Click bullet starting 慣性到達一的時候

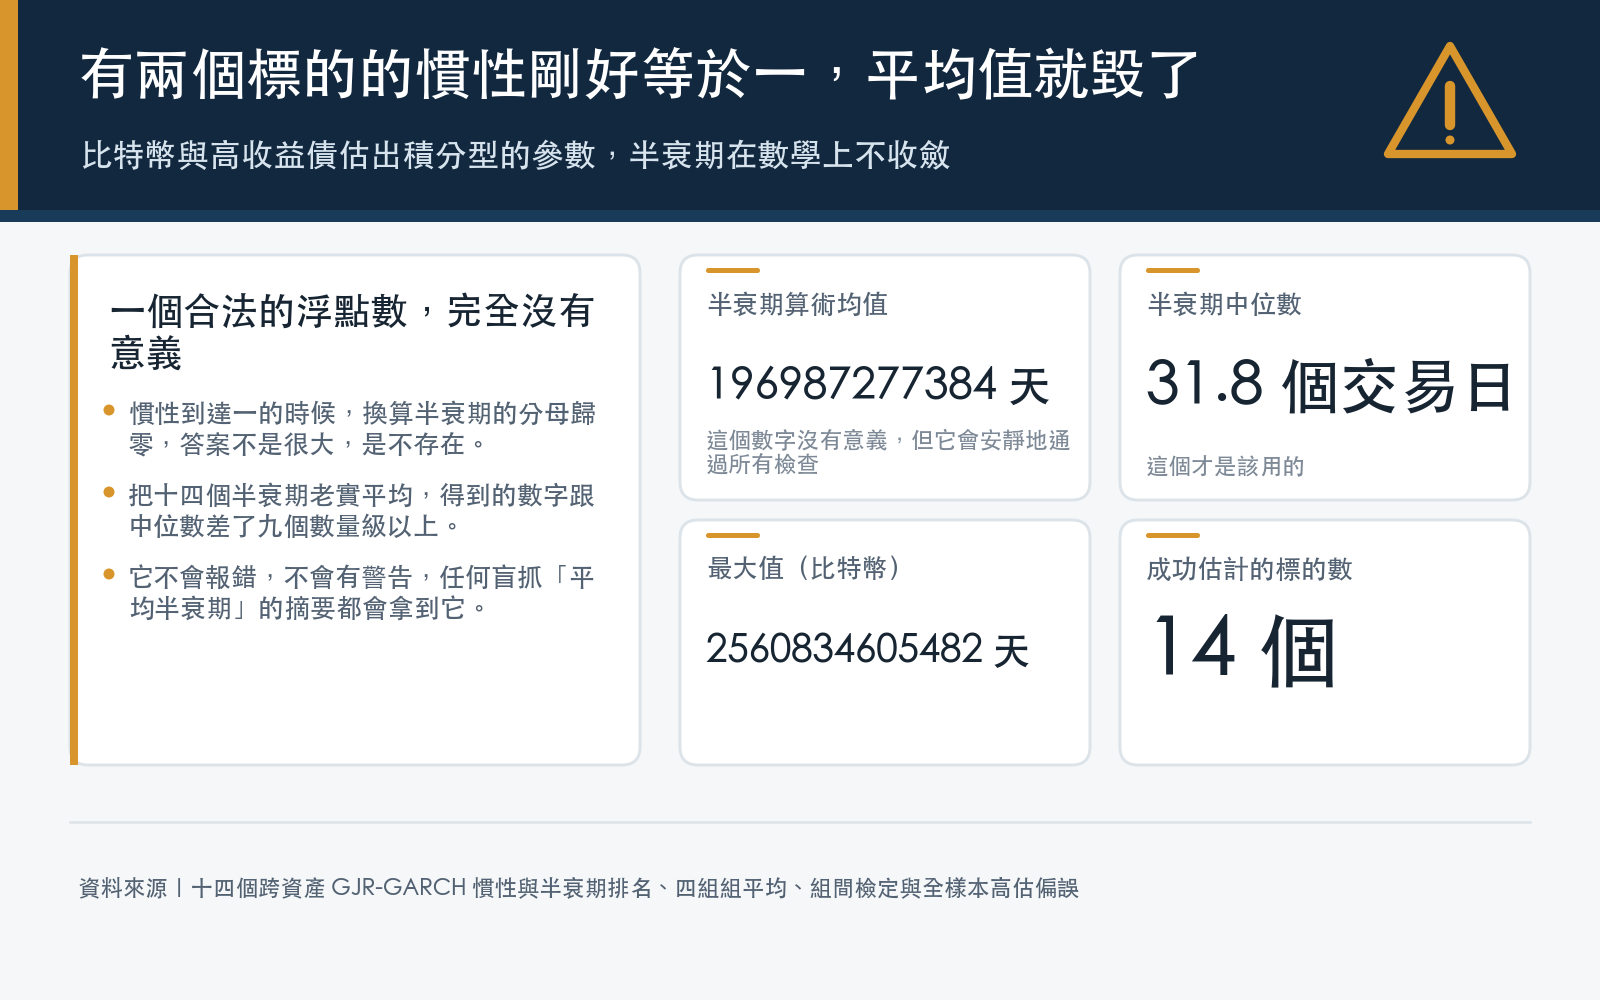362,429
